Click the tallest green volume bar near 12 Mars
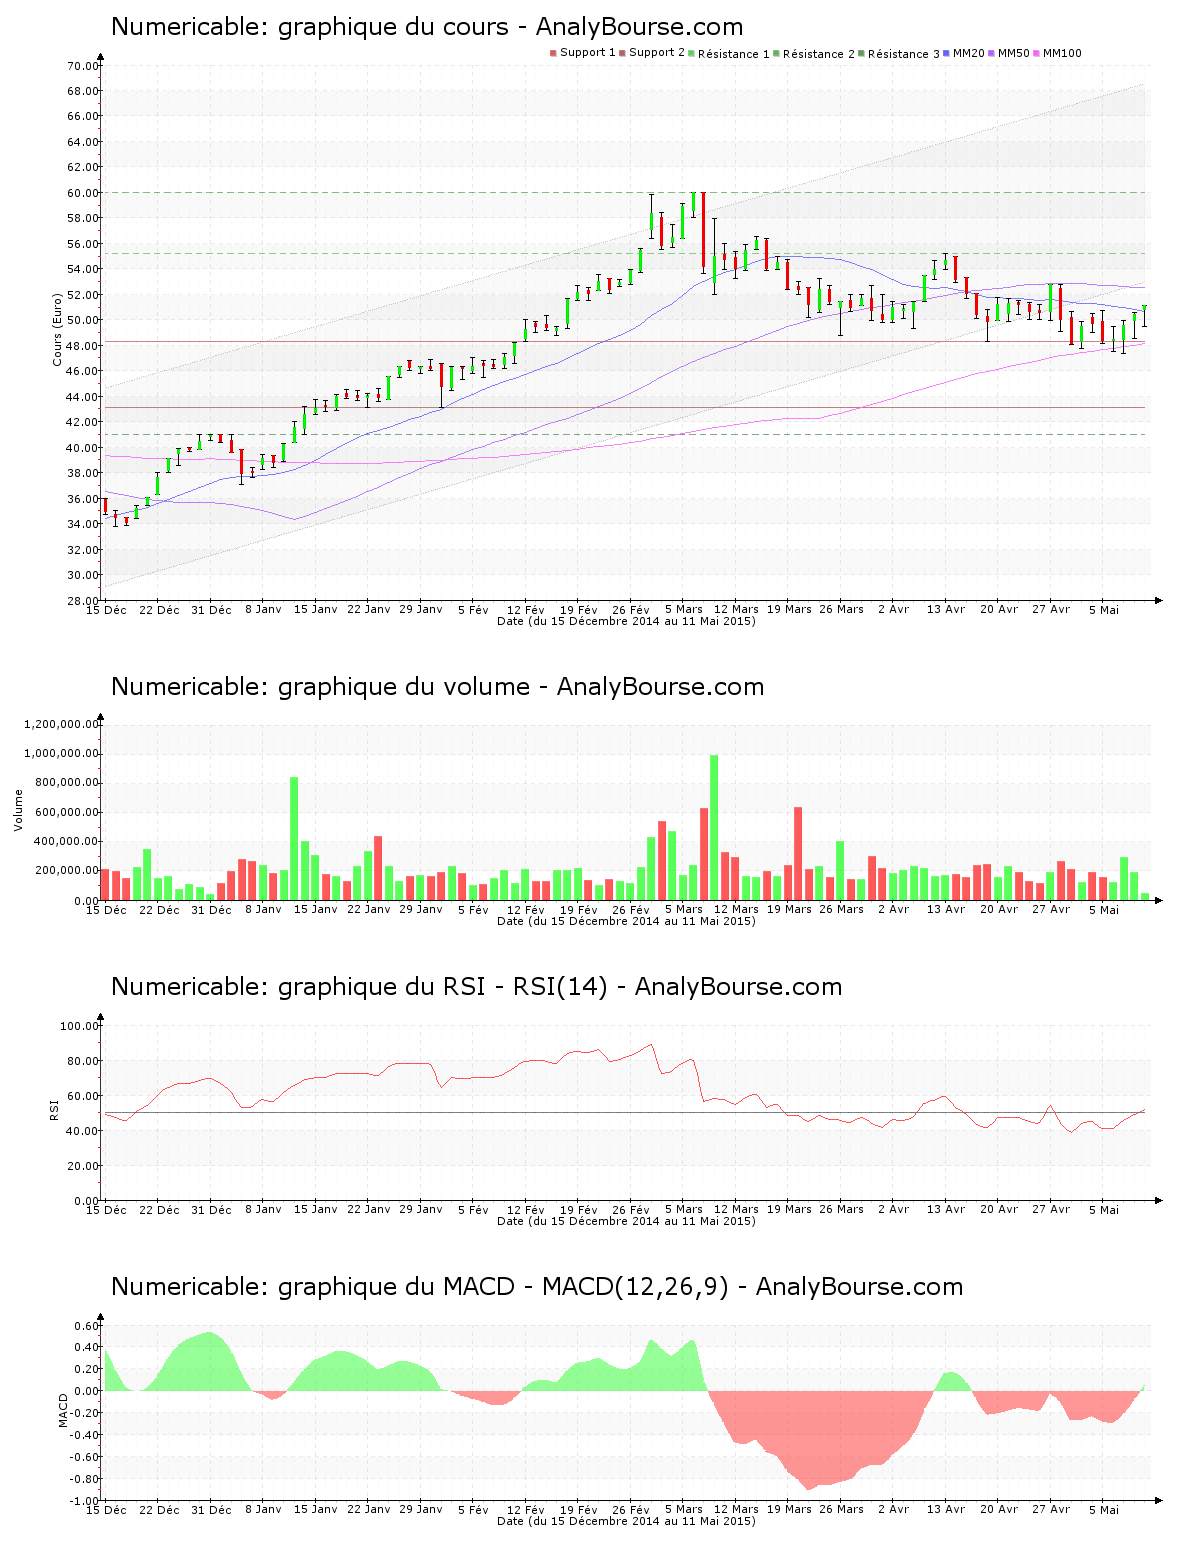 (x=714, y=828)
